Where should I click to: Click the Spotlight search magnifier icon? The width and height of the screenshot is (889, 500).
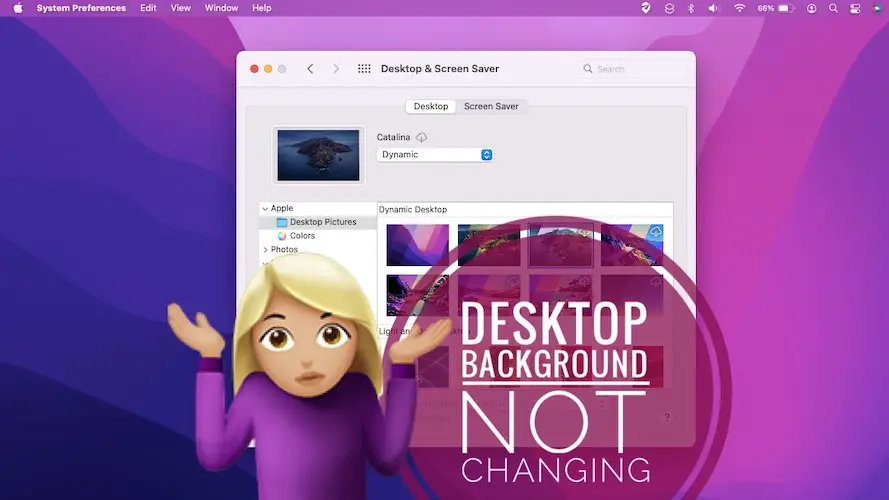tap(833, 8)
